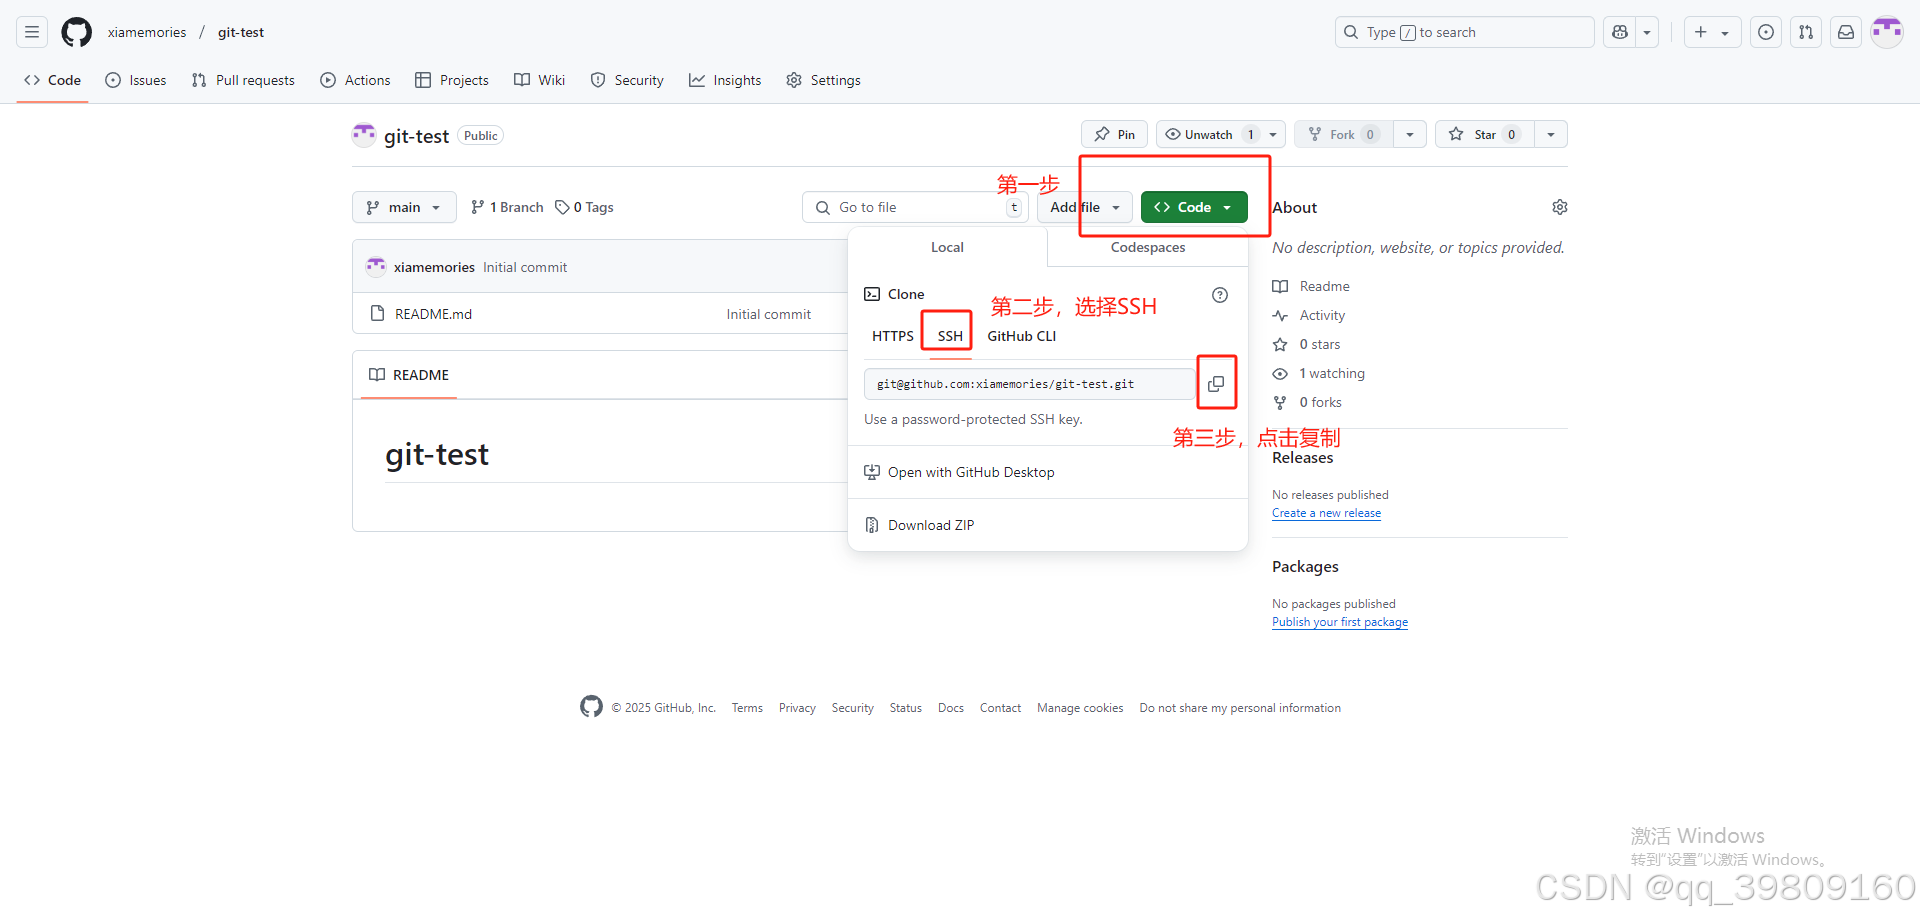Open the Readme link in About
Viewport: 1920px width, 919px height.
1311,286
